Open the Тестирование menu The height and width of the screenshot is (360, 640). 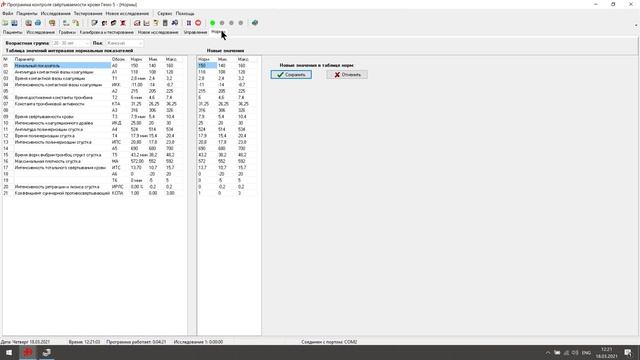[x=88, y=13]
